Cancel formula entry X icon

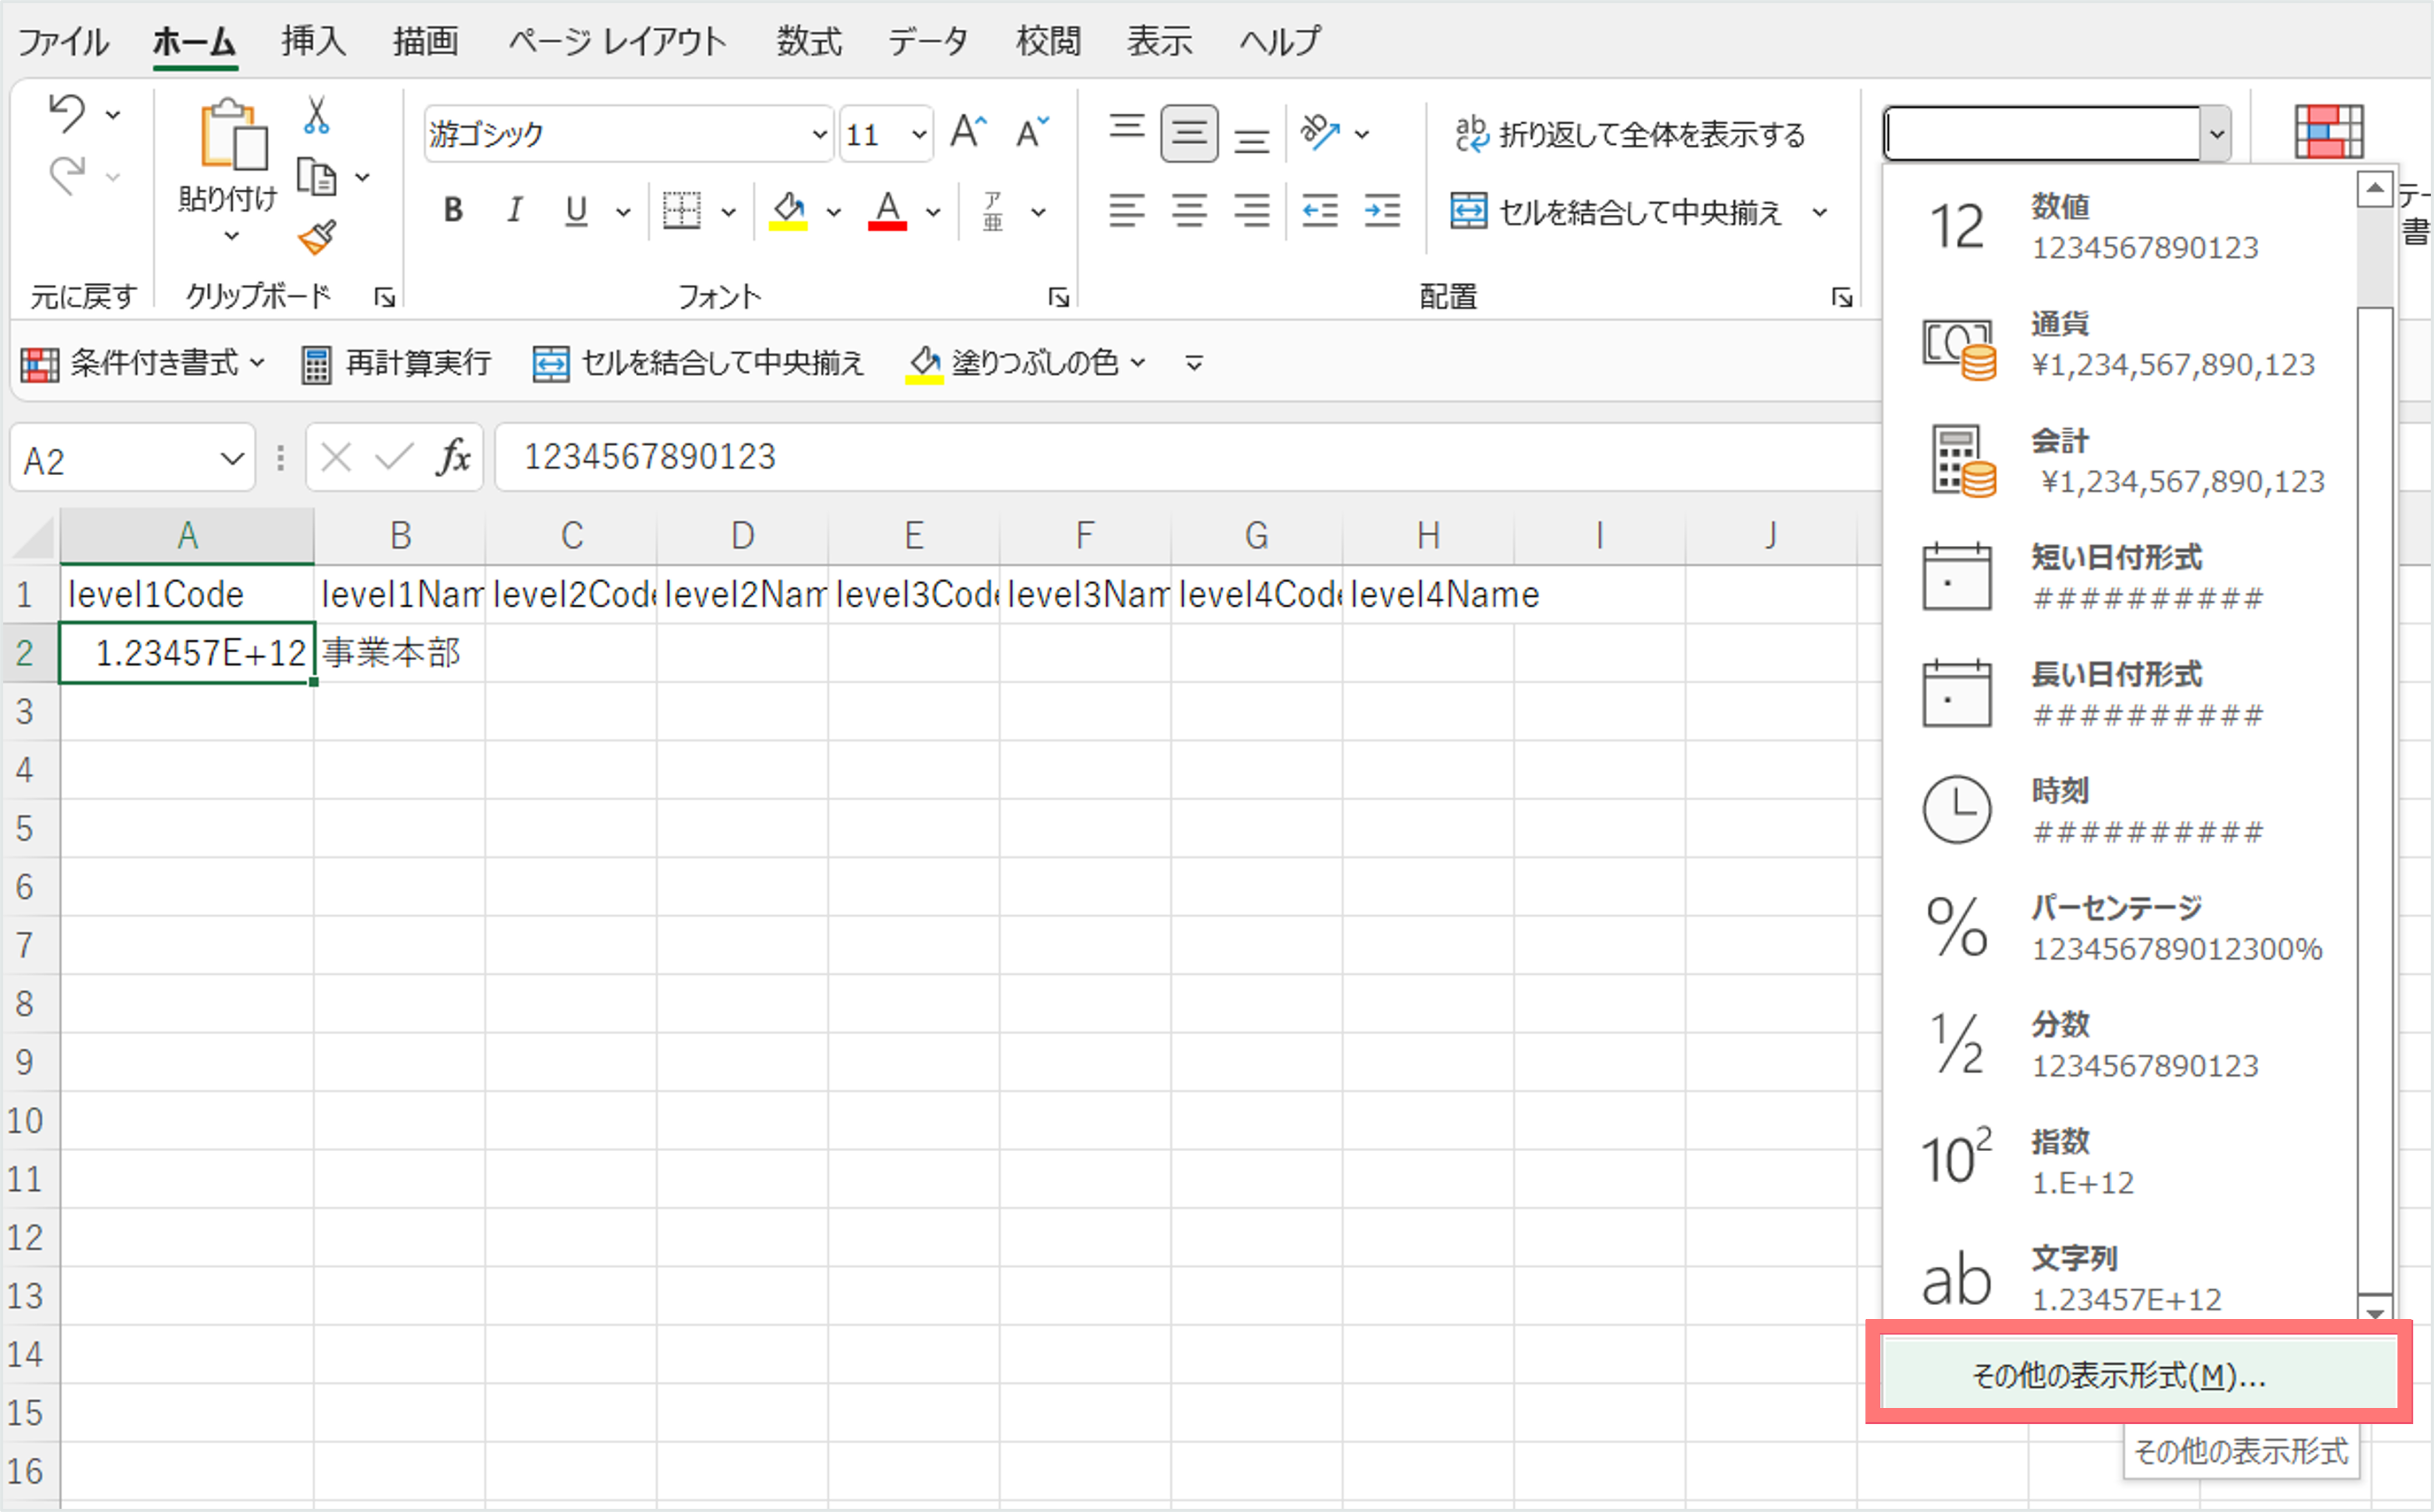click(x=336, y=457)
